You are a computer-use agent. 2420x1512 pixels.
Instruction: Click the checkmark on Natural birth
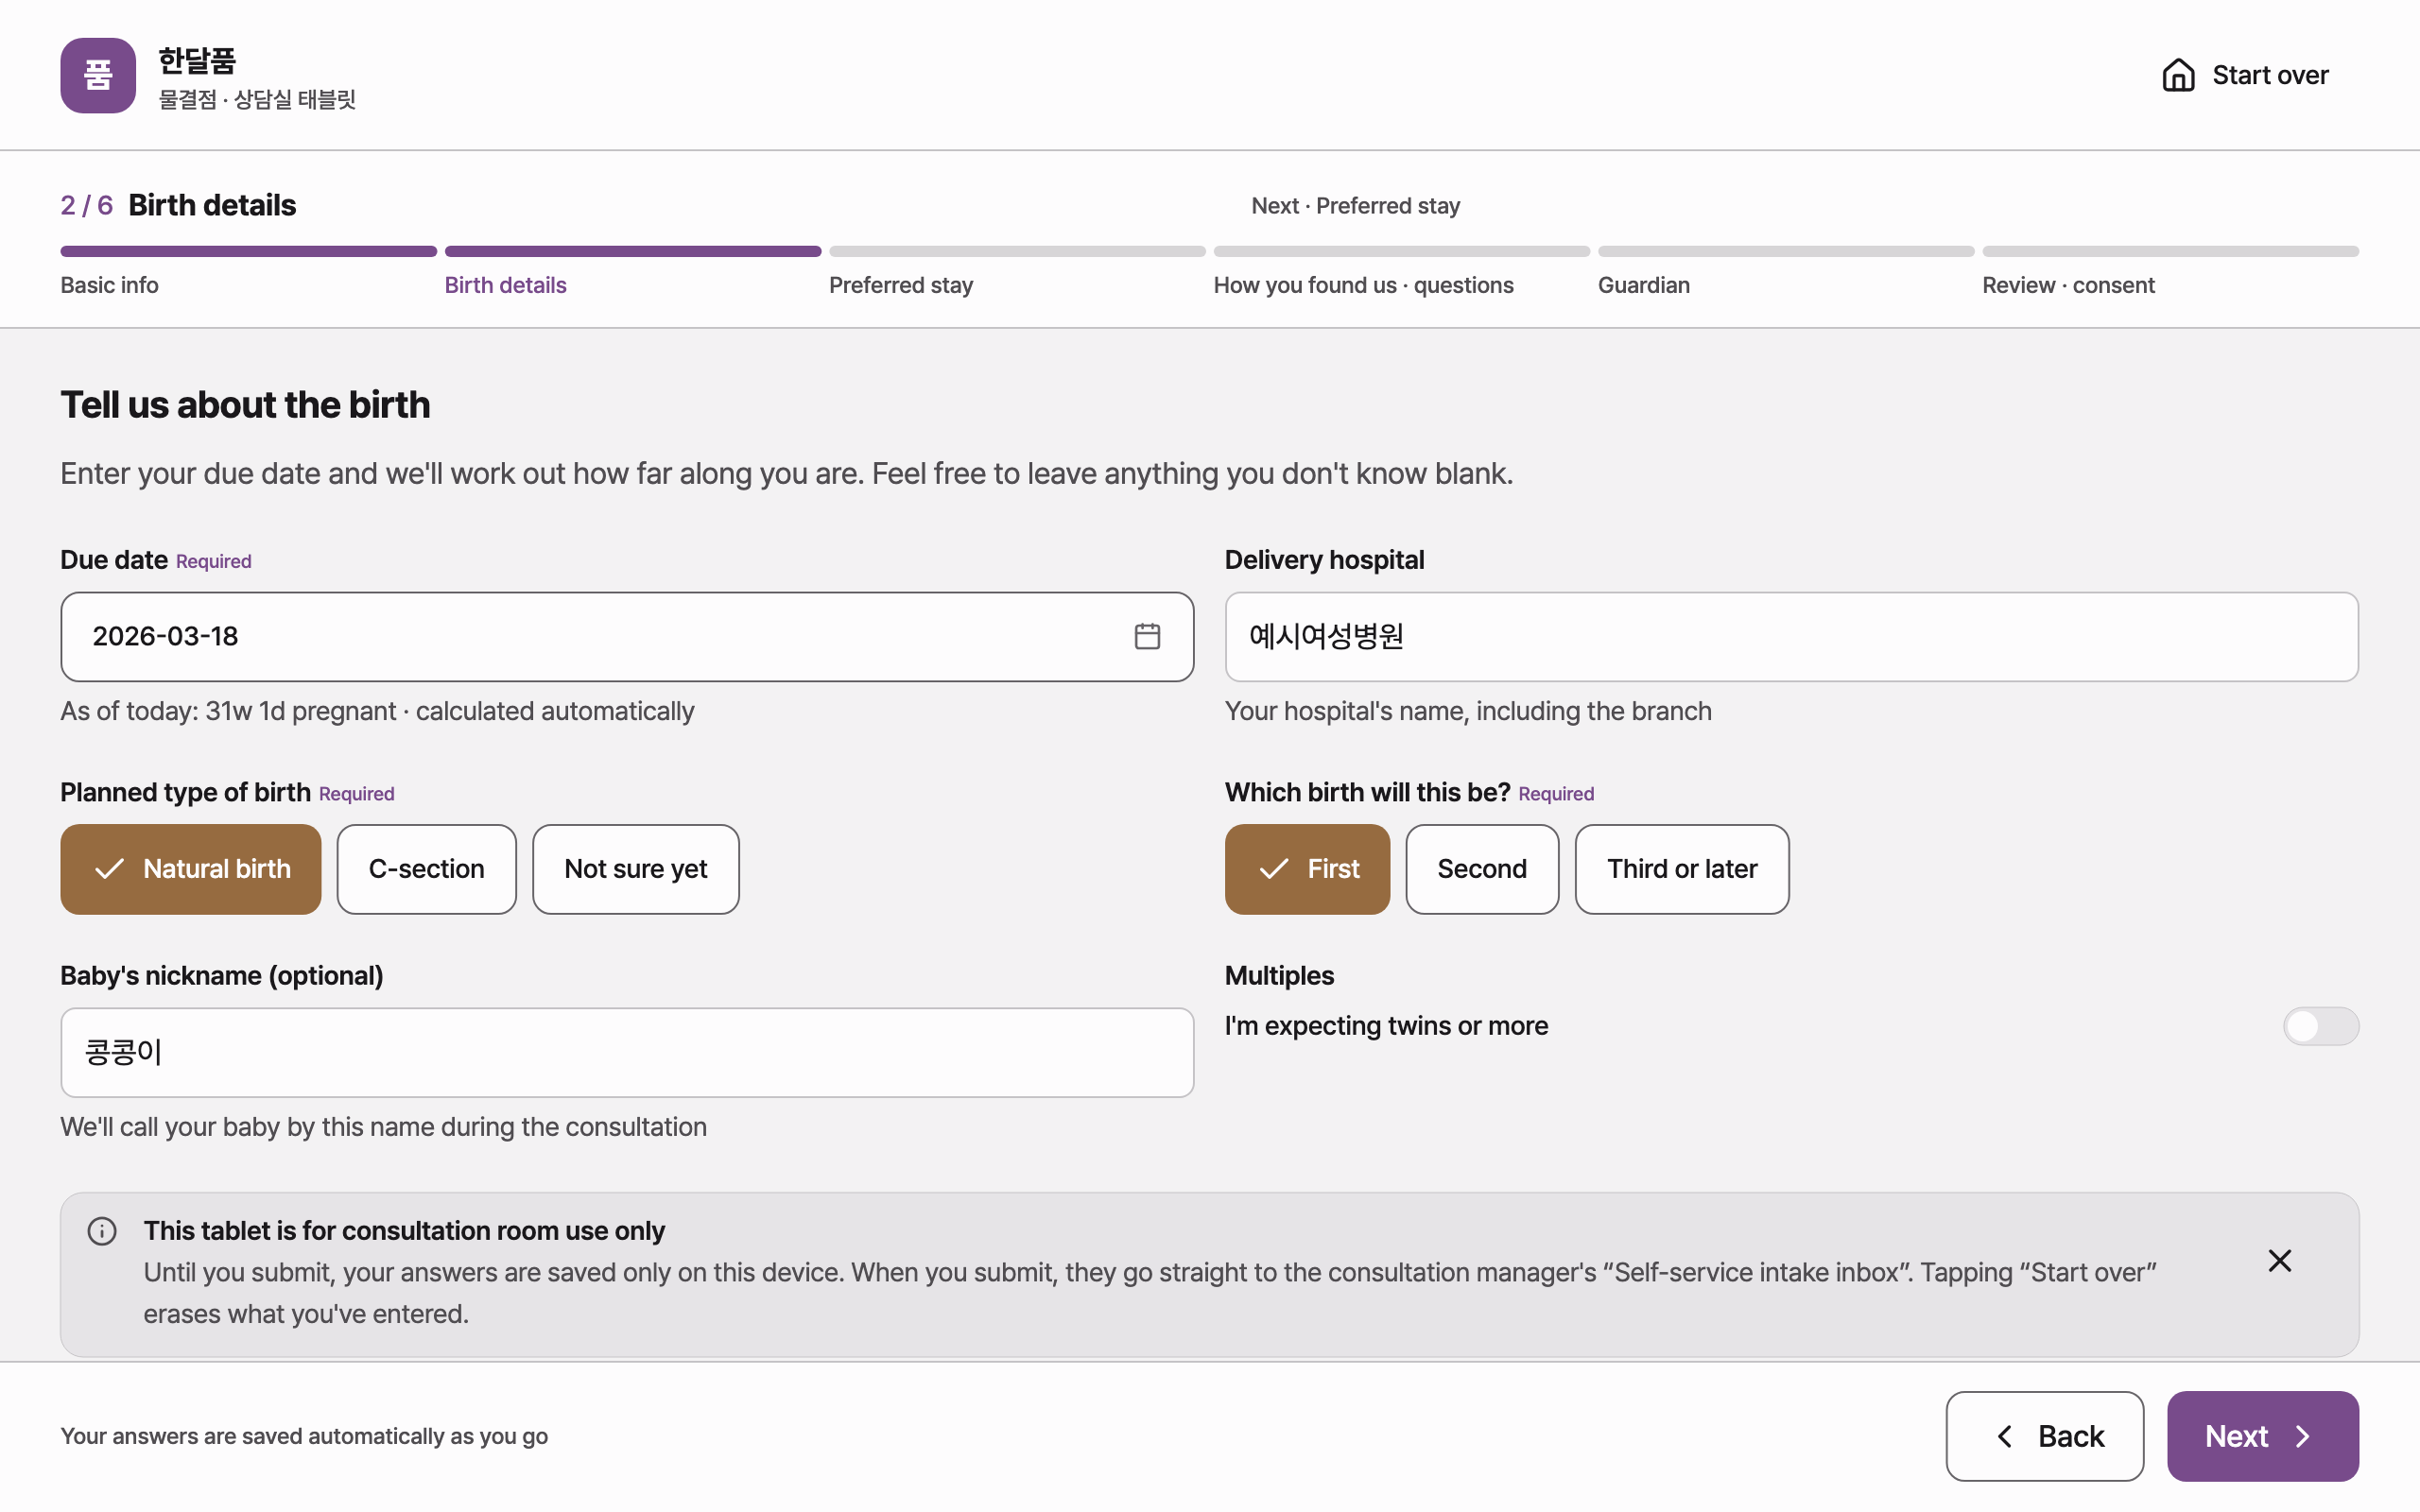pyautogui.click(x=110, y=869)
